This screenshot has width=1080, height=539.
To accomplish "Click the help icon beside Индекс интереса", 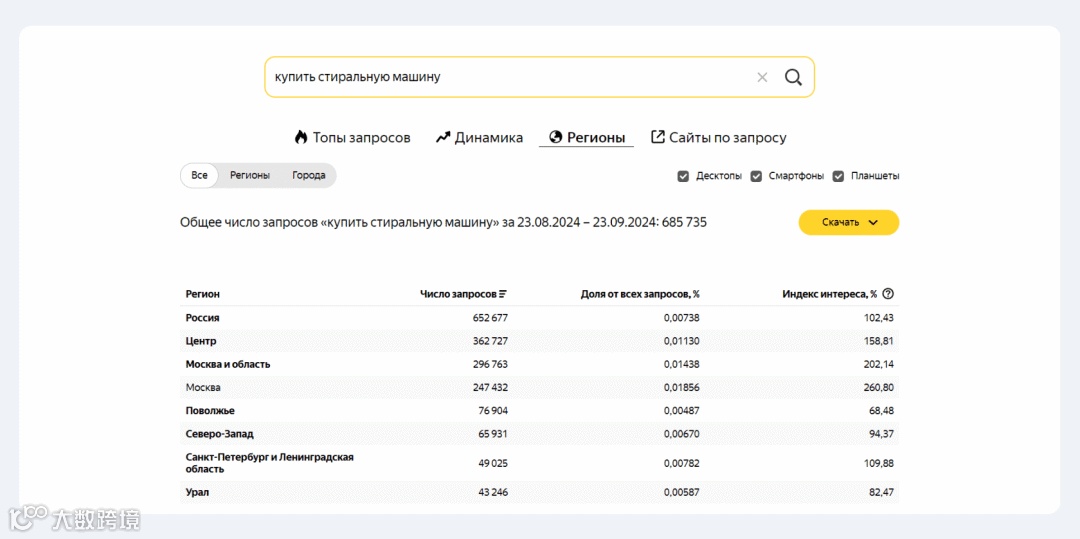I will pyautogui.click(x=888, y=294).
